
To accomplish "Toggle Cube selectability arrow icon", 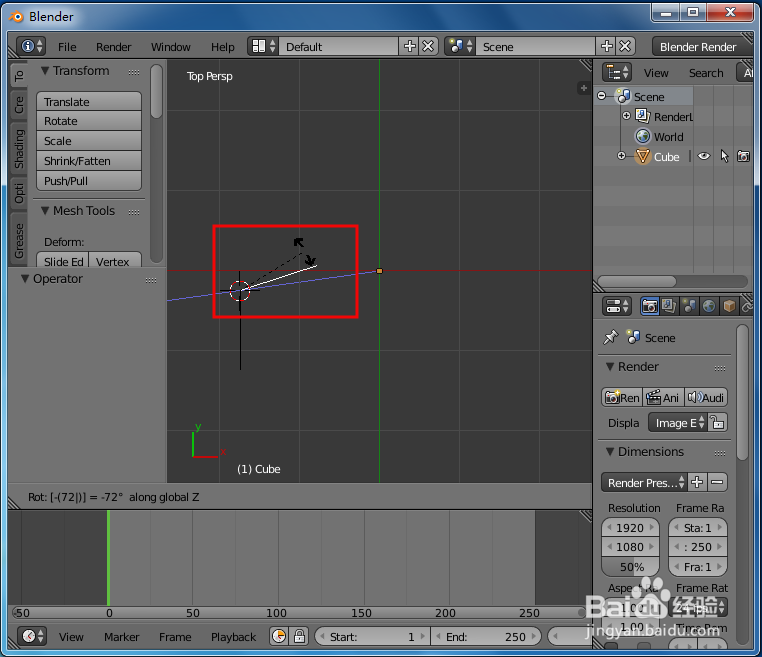I will click(x=724, y=156).
